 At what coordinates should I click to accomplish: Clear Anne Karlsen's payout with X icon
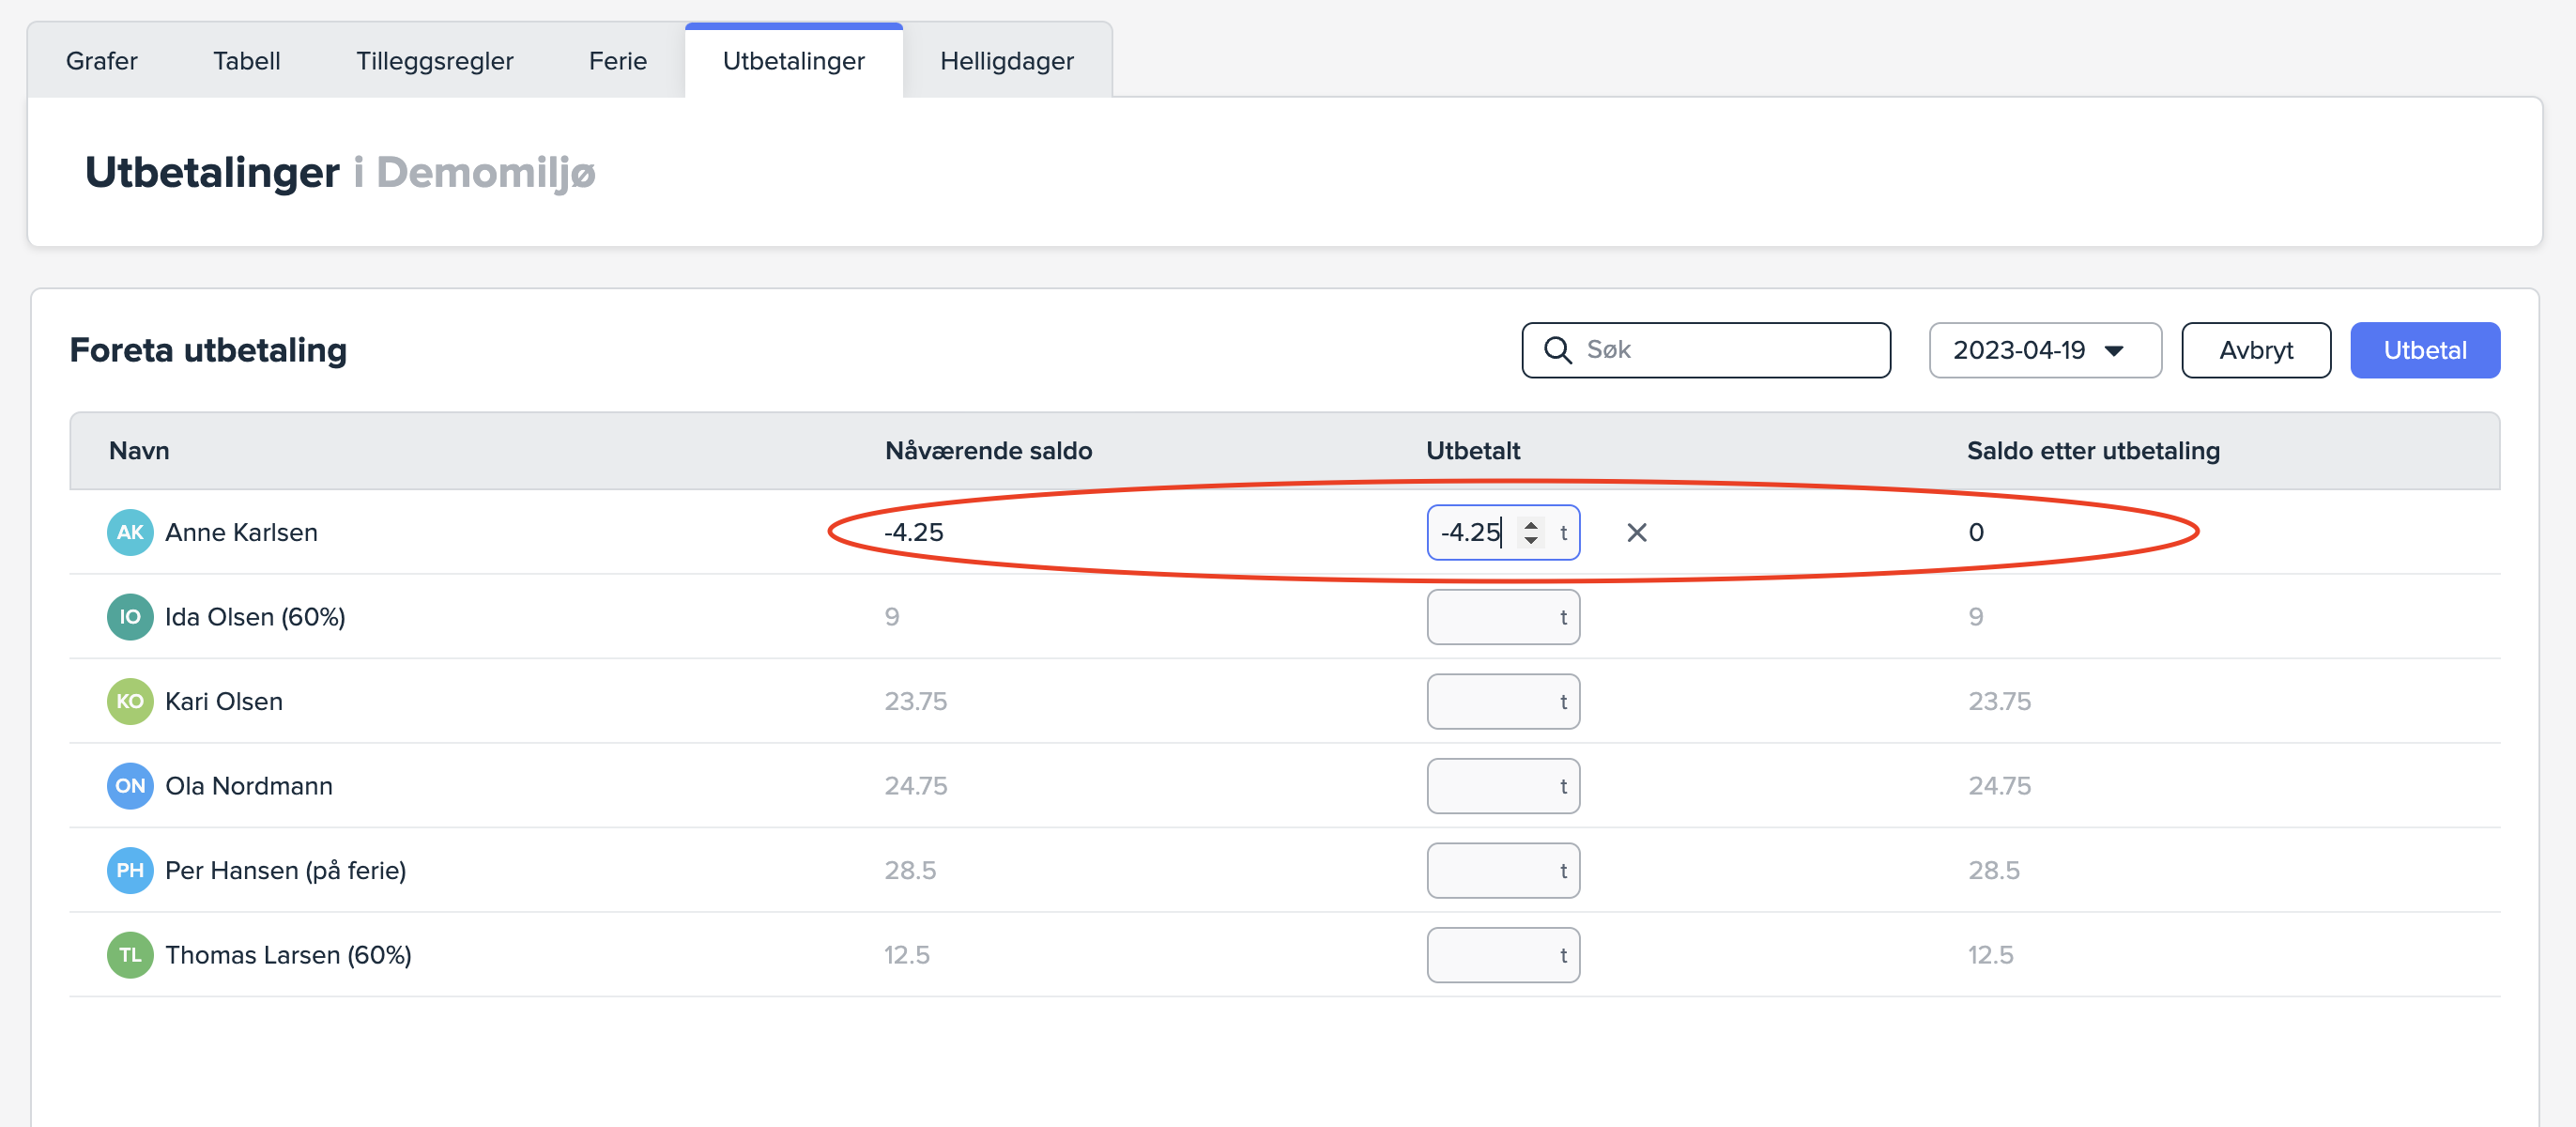point(1636,532)
